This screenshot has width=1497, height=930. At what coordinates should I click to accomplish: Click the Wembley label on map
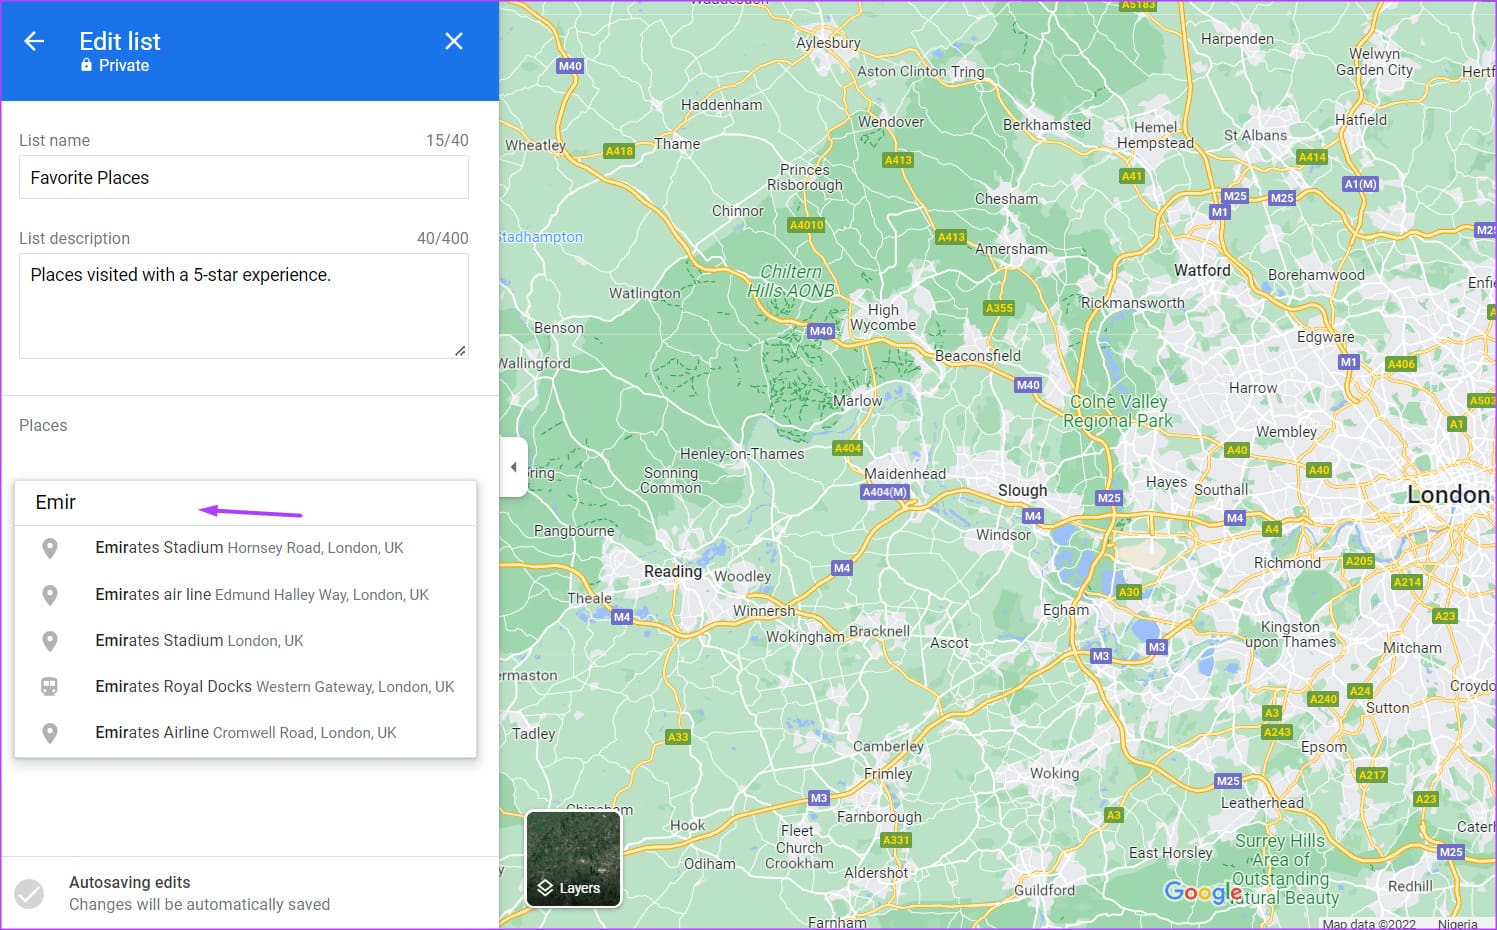[1286, 432]
